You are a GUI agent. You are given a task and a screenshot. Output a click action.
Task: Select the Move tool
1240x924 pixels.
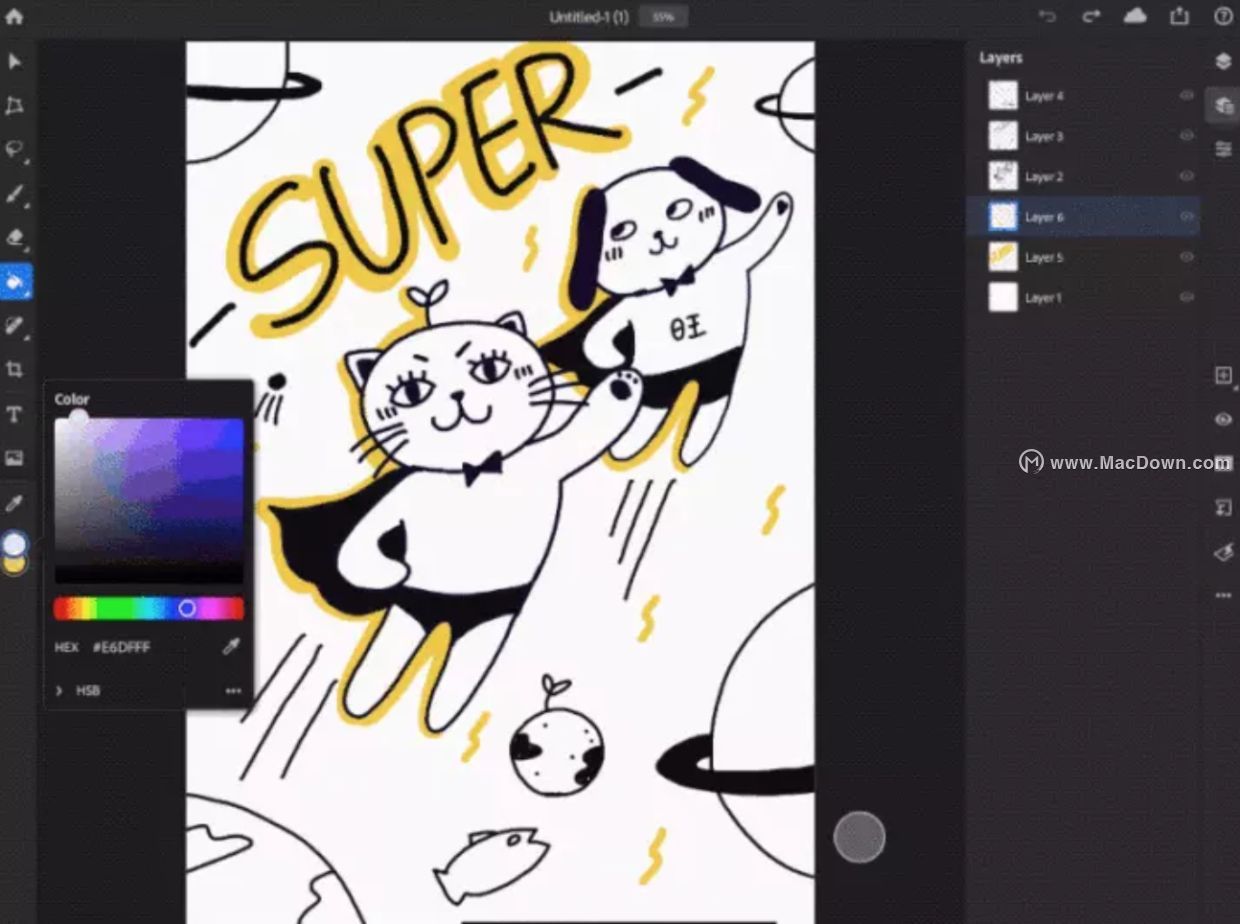(x=15, y=62)
